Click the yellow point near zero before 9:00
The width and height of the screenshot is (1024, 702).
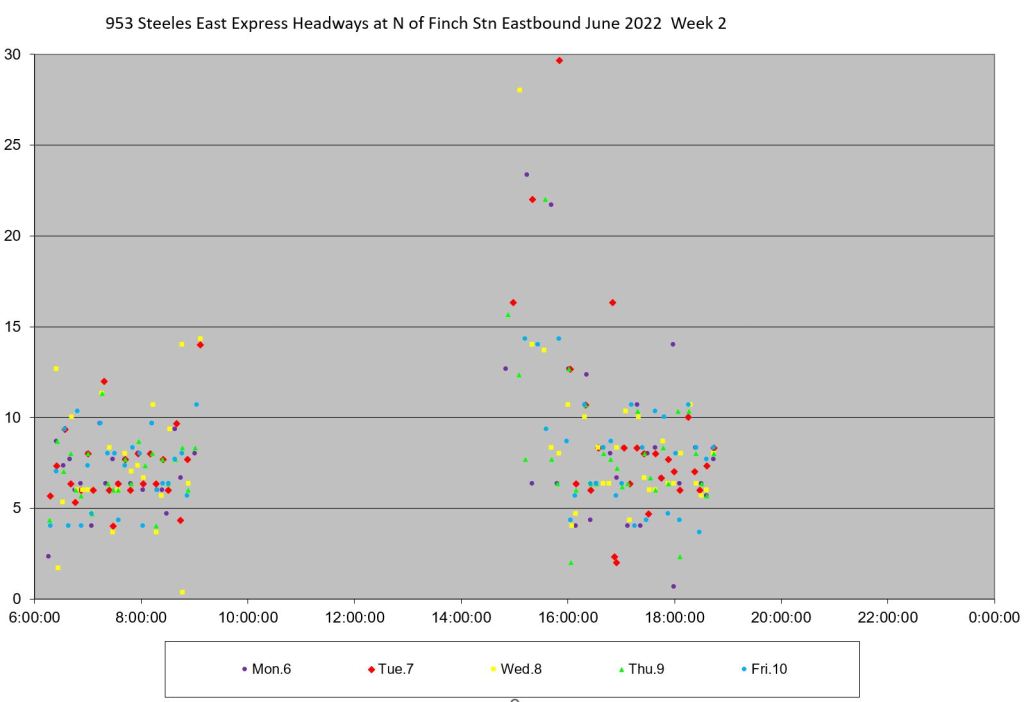coord(182,592)
